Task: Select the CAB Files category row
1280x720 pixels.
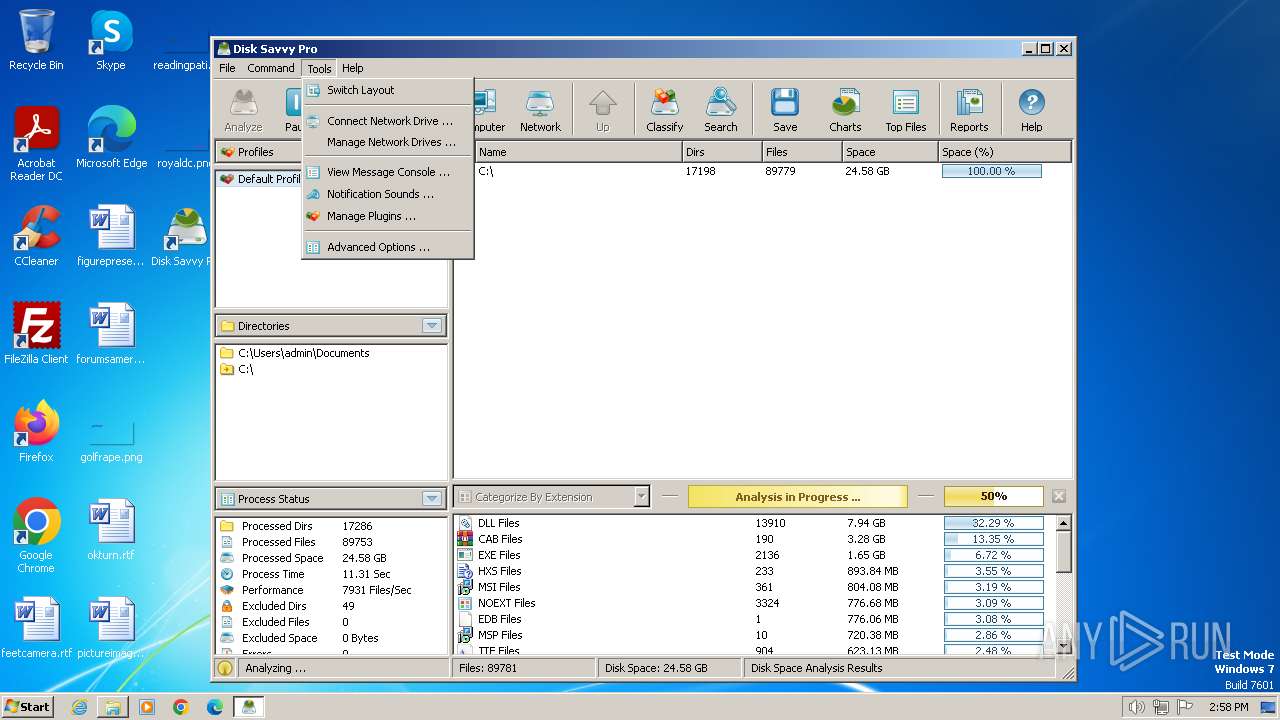Action: click(x=755, y=539)
